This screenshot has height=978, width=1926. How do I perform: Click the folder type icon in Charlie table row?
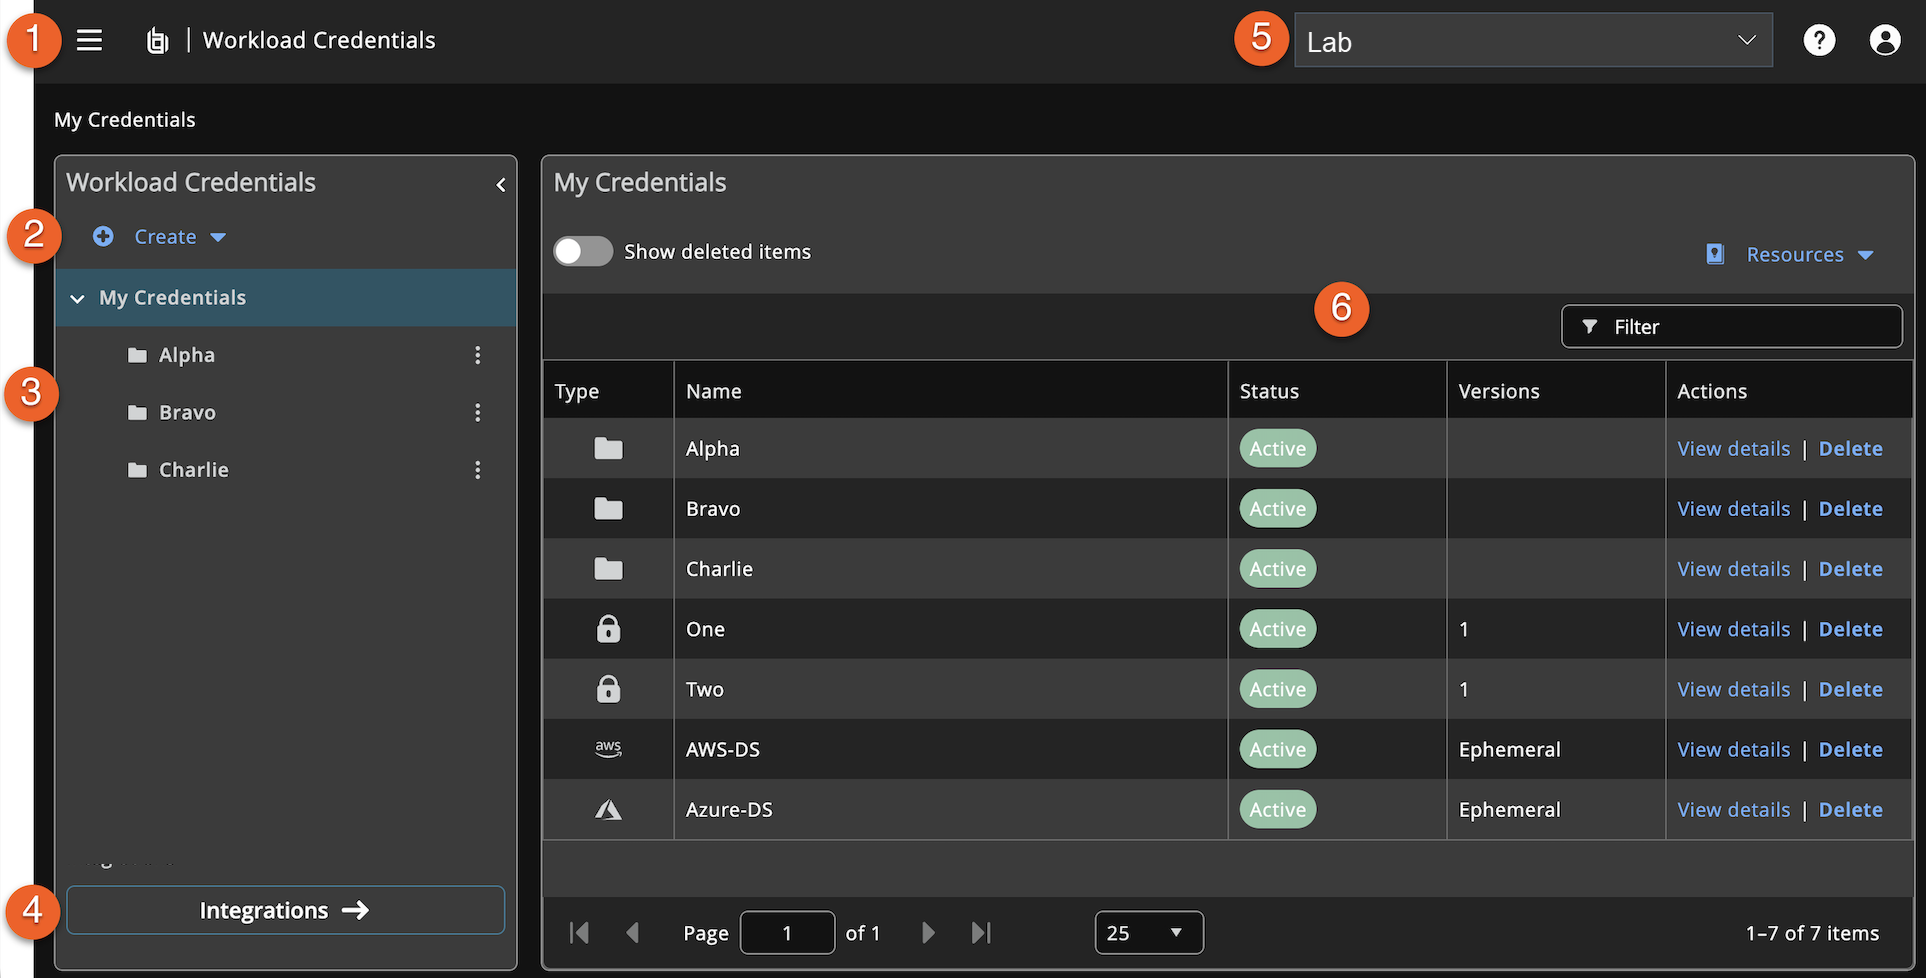pyautogui.click(x=608, y=568)
